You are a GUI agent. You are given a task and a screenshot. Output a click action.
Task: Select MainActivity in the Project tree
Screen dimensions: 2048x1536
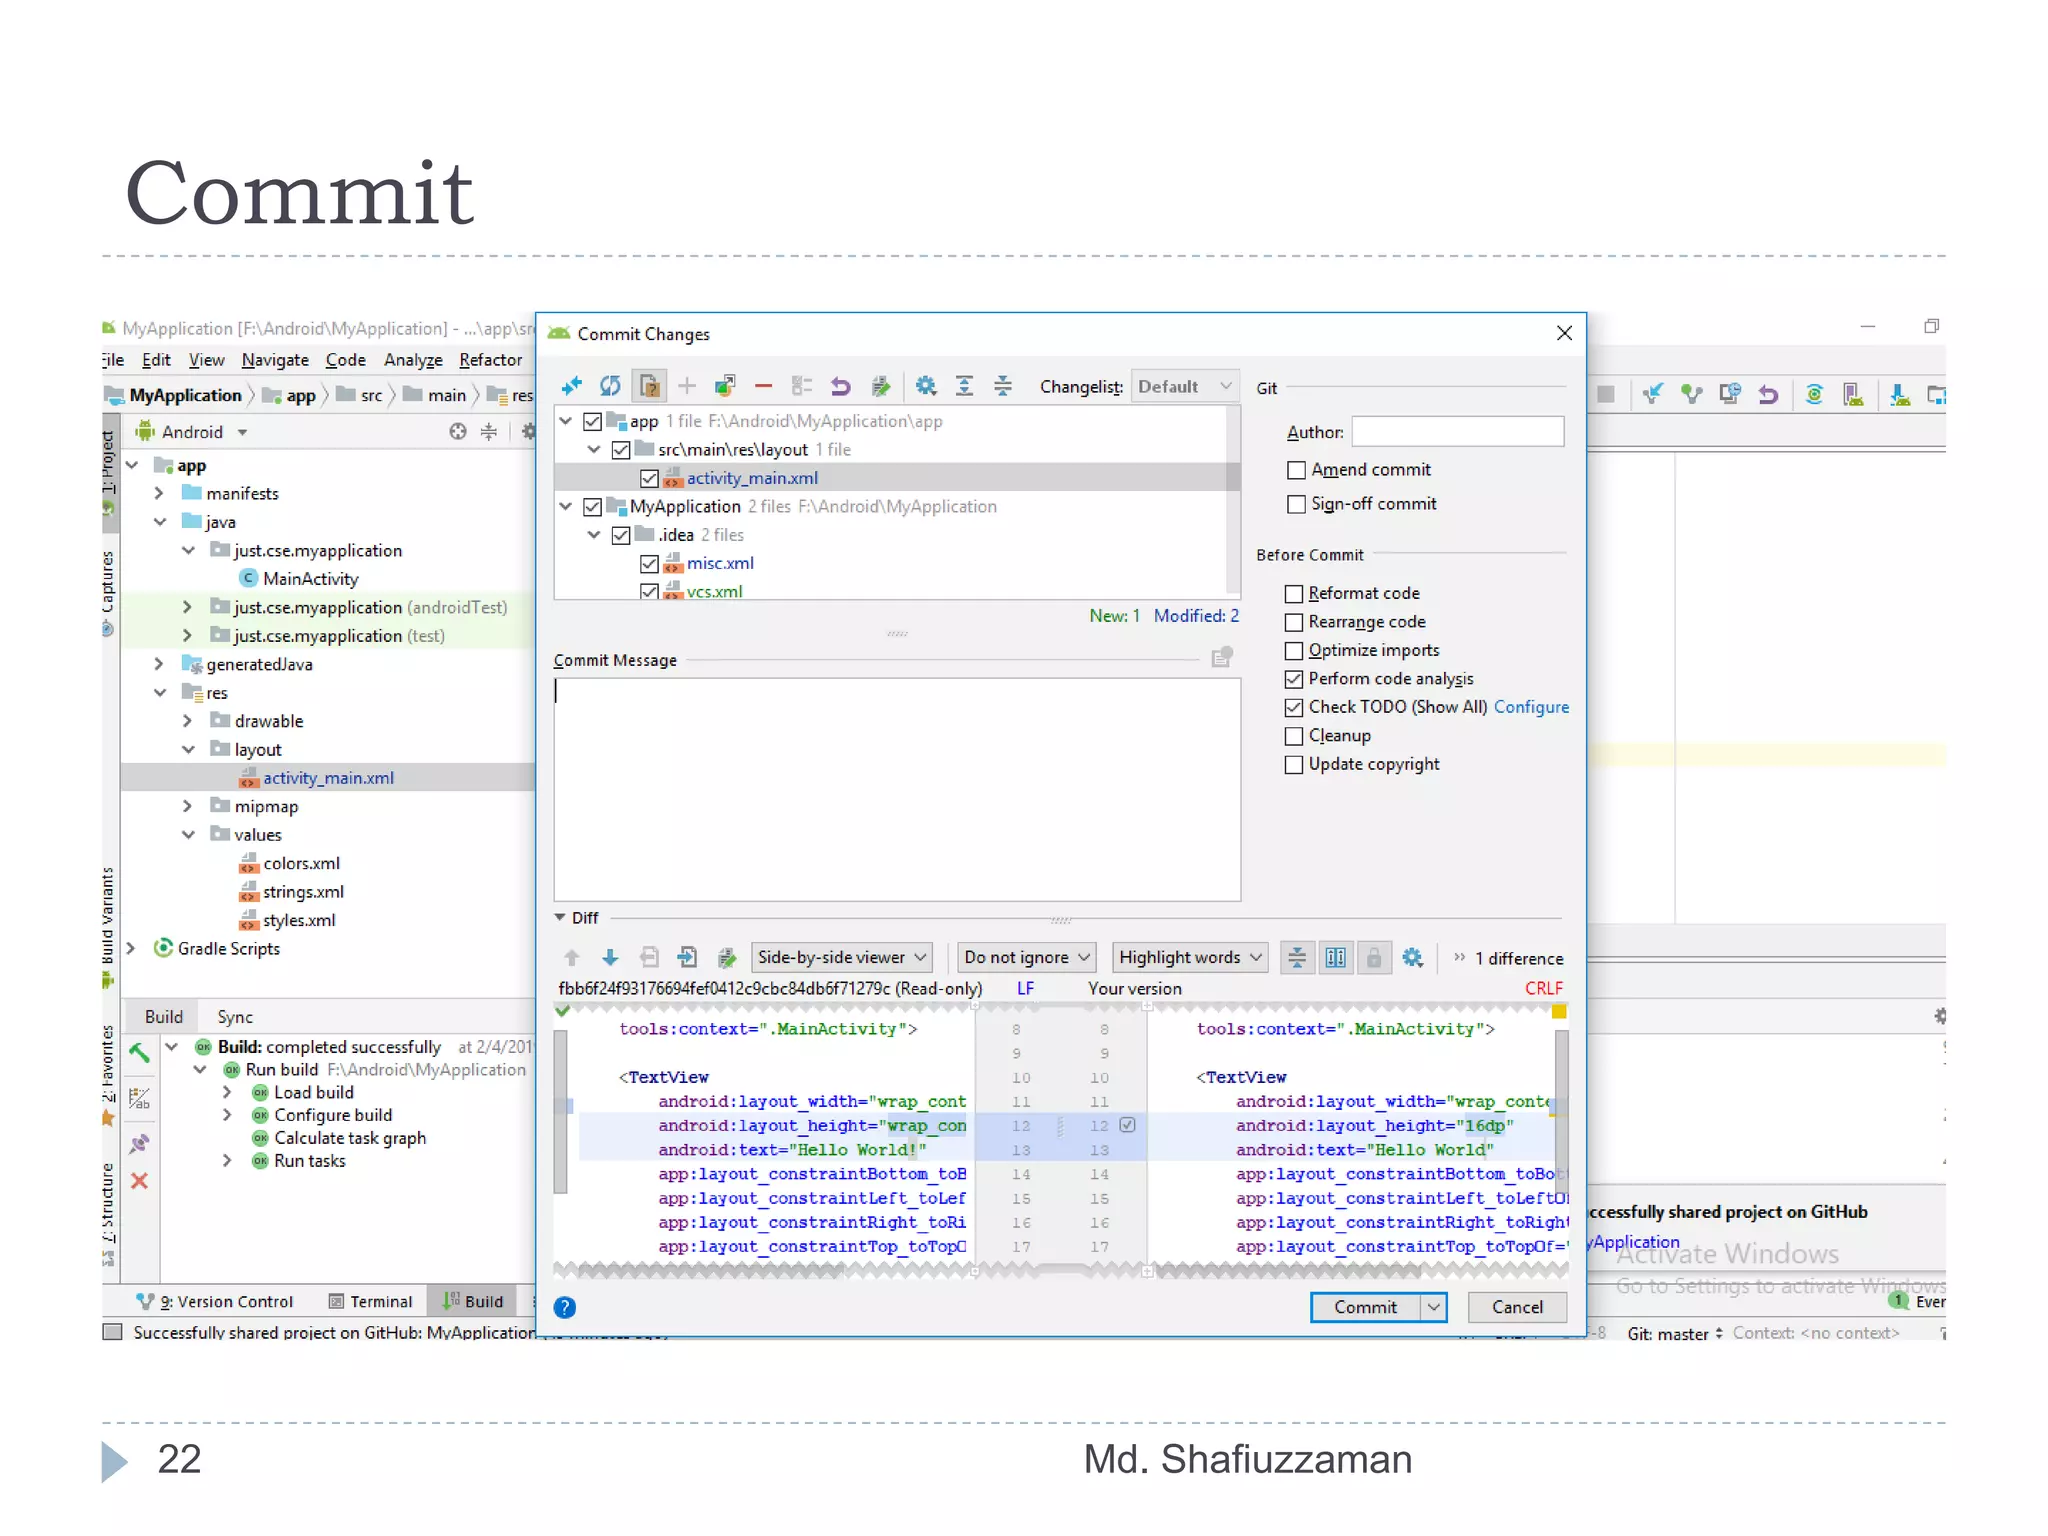click(x=310, y=579)
